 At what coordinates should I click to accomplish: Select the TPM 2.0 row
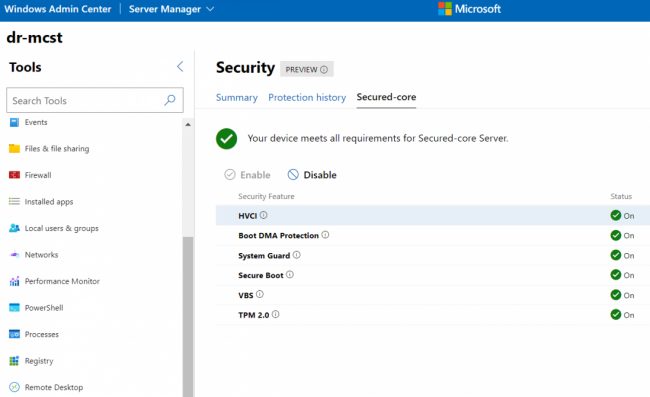point(433,315)
